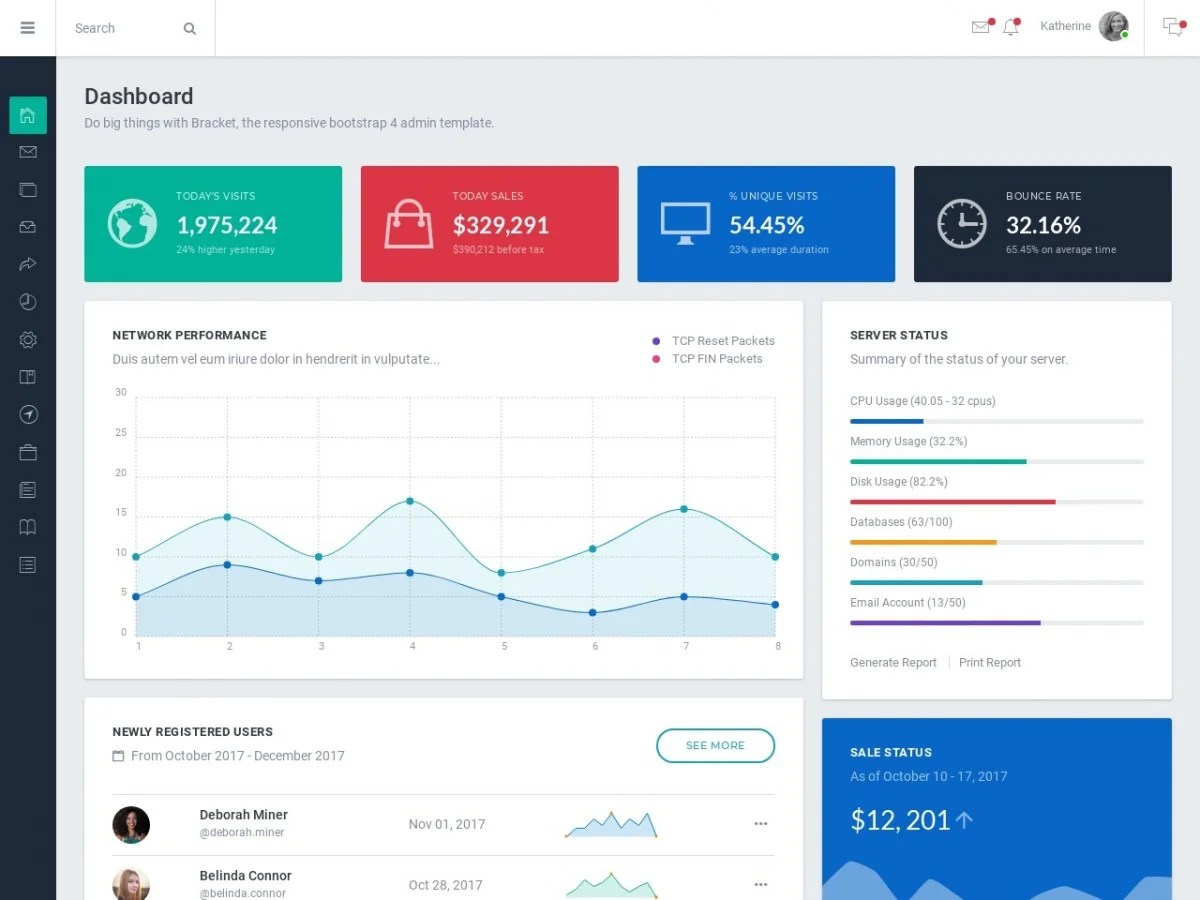Open Belinda Connor's row options ellipsis

tap(760, 884)
